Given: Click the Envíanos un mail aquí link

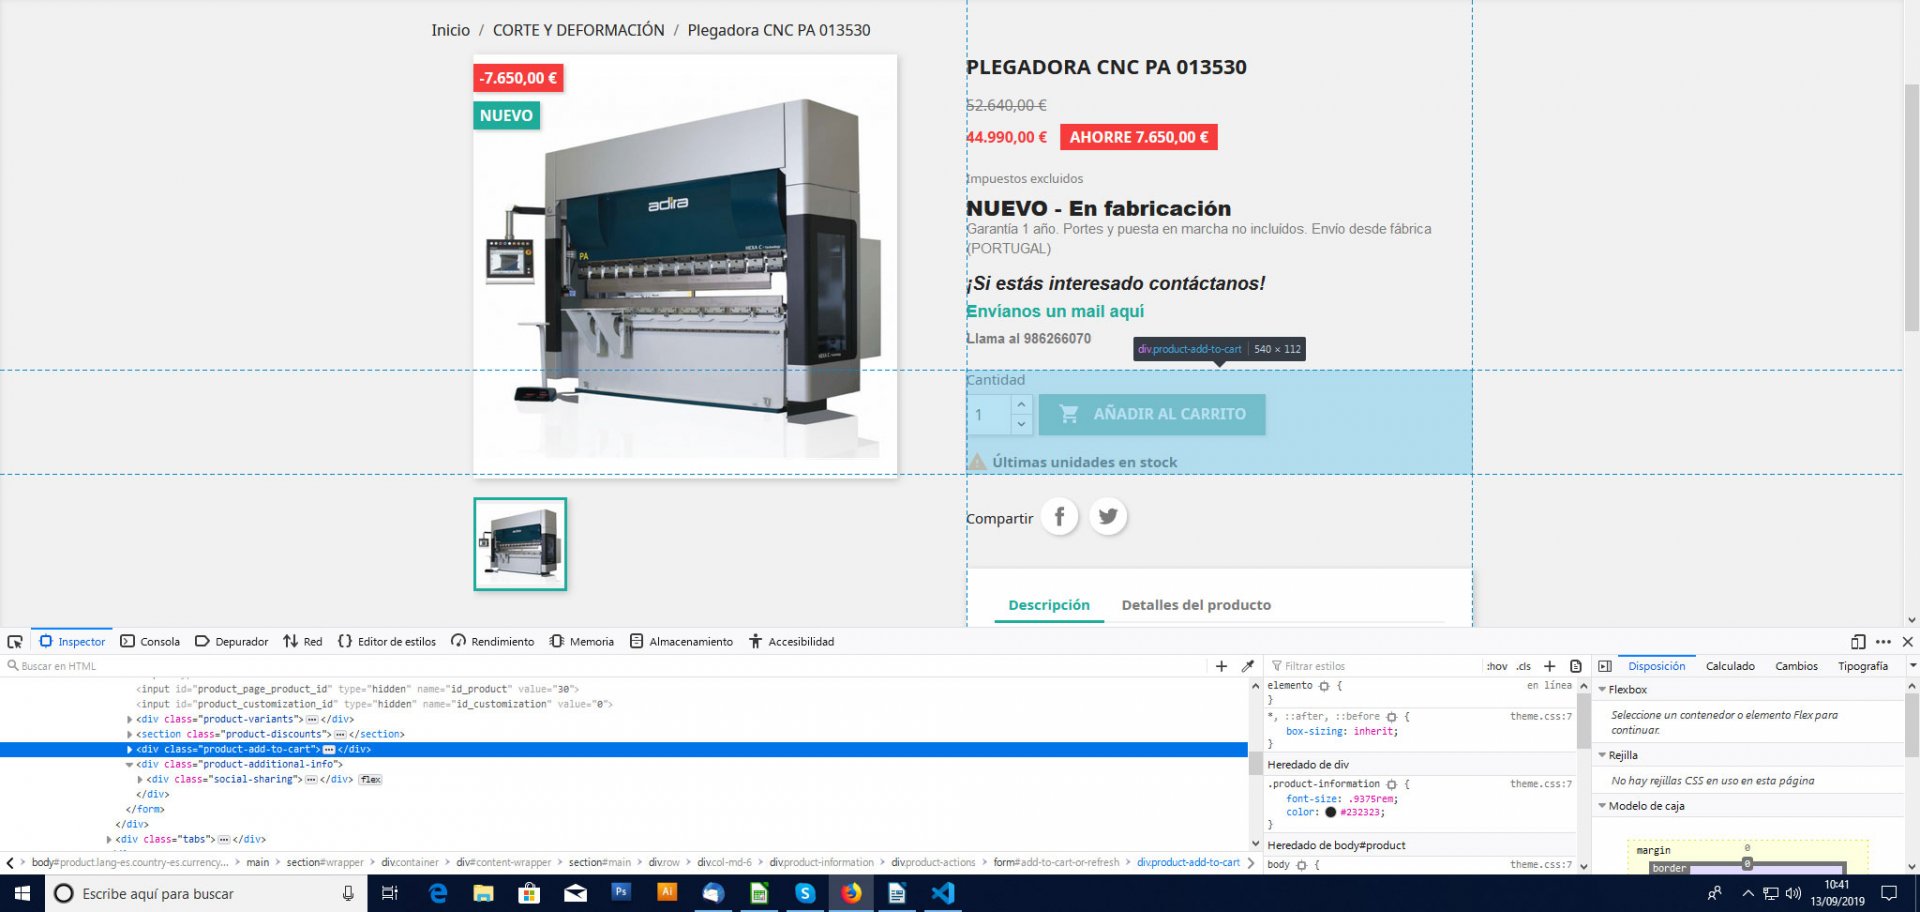Looking at the screenshot, I should (x=1055, y=311).
